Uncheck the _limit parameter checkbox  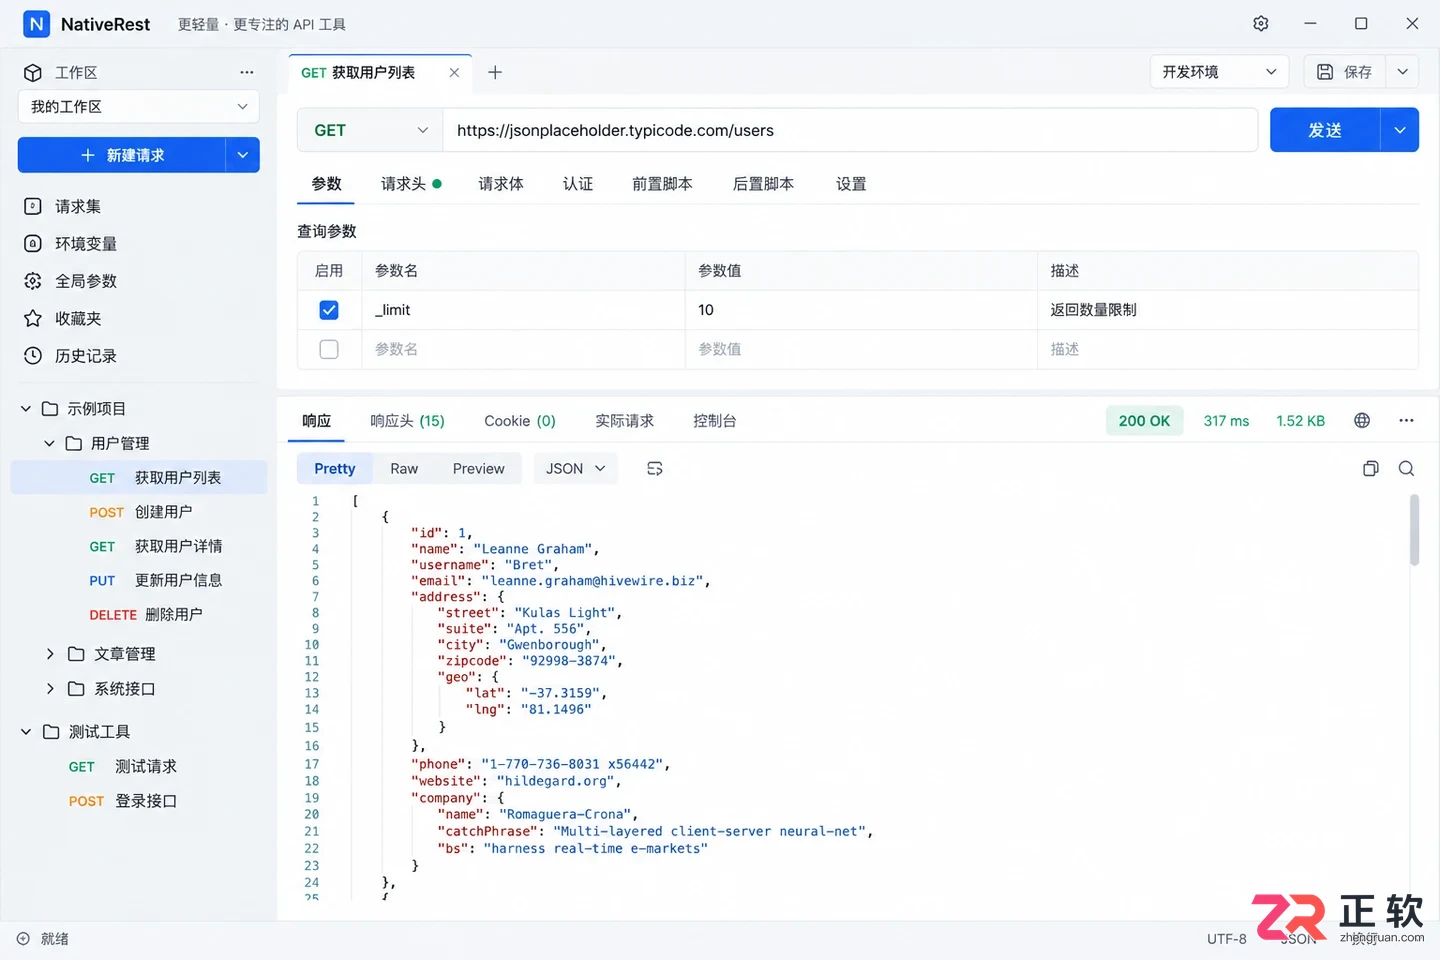pos(329,310)
